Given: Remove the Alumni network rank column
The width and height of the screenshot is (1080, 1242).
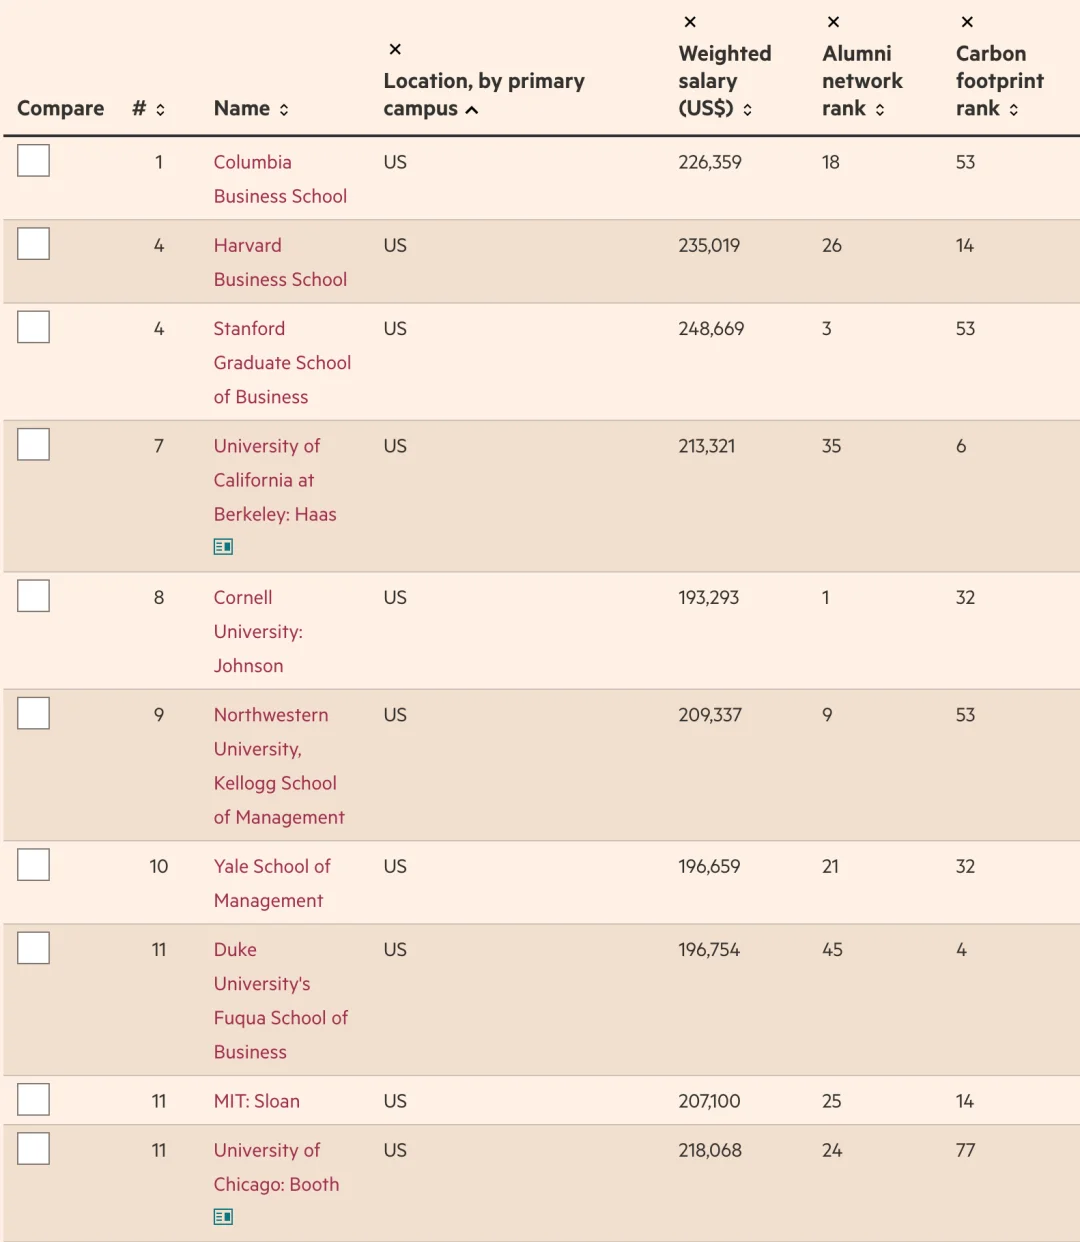Looking at the screenshot, I should [834, 22].
